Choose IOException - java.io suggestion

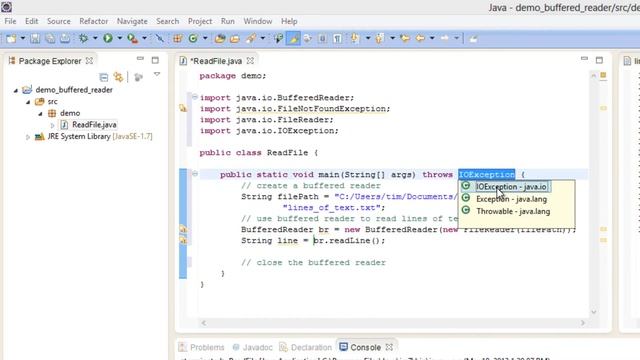pos(511,187)
